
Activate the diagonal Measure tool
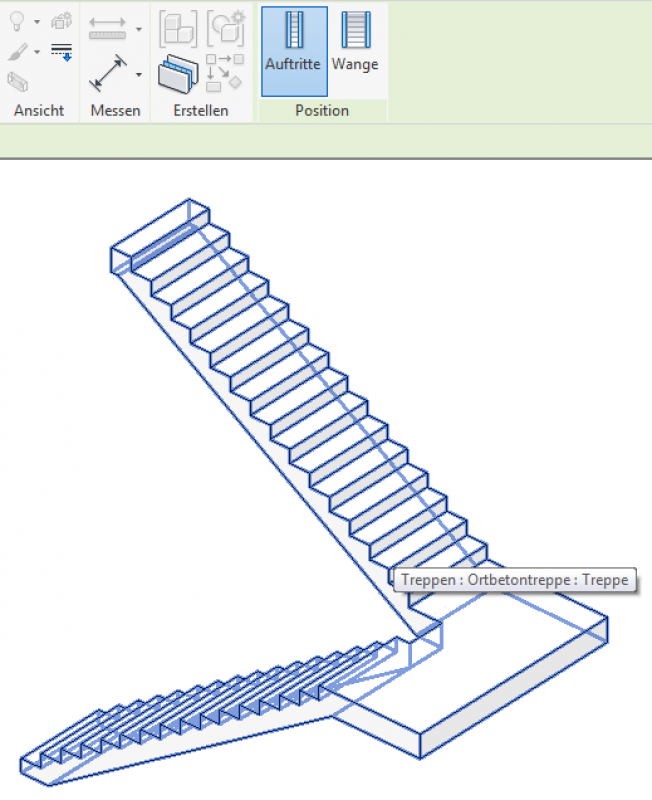[108, 73]
